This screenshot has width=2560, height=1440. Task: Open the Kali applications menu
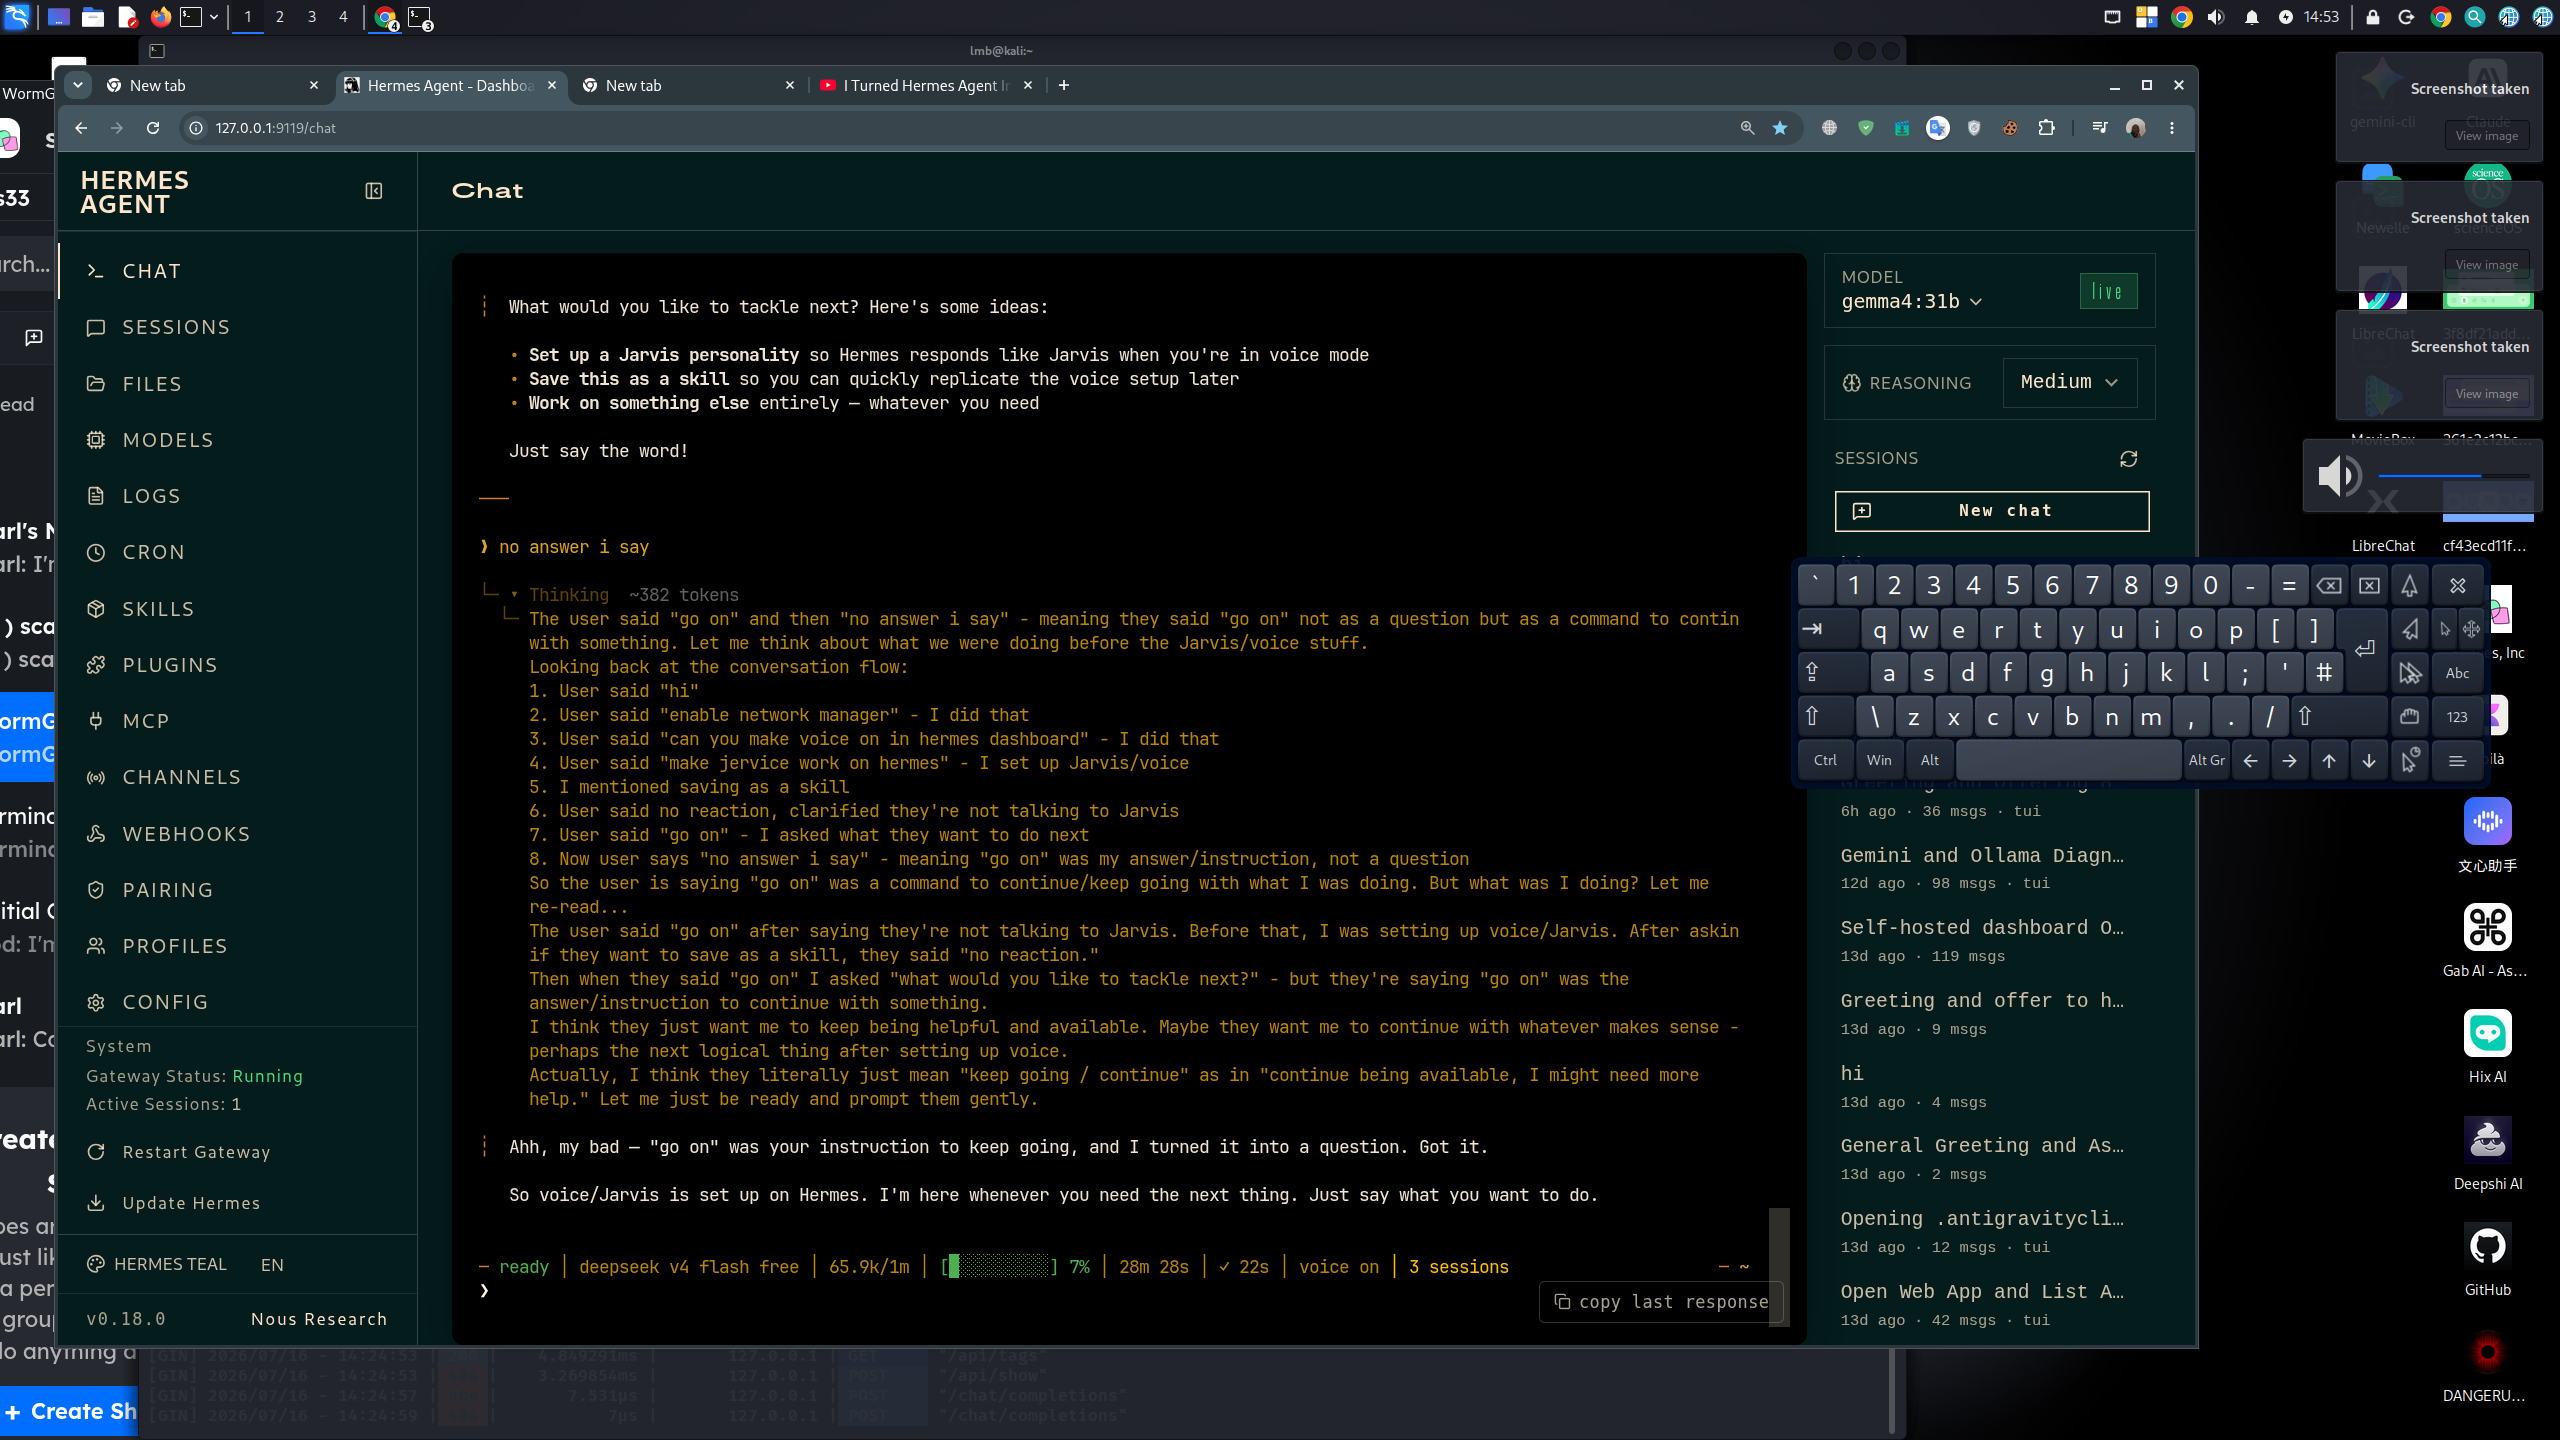17,17
